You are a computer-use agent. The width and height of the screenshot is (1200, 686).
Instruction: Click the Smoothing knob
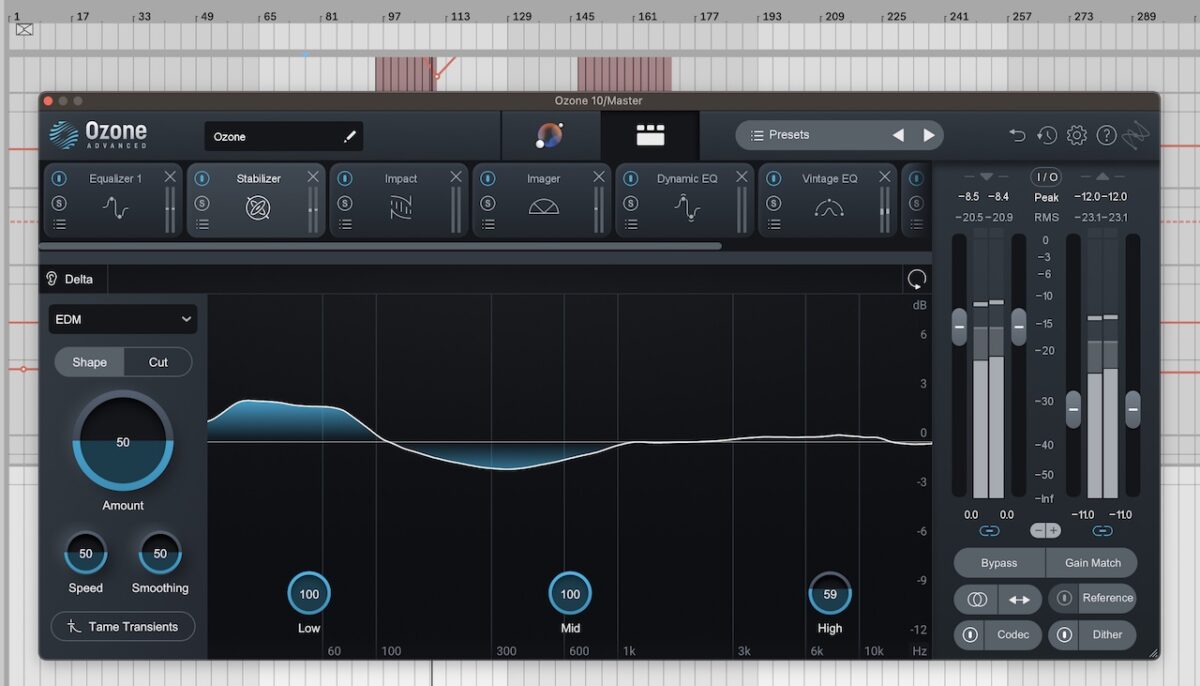pyautogui.click(x=160, y=553)
